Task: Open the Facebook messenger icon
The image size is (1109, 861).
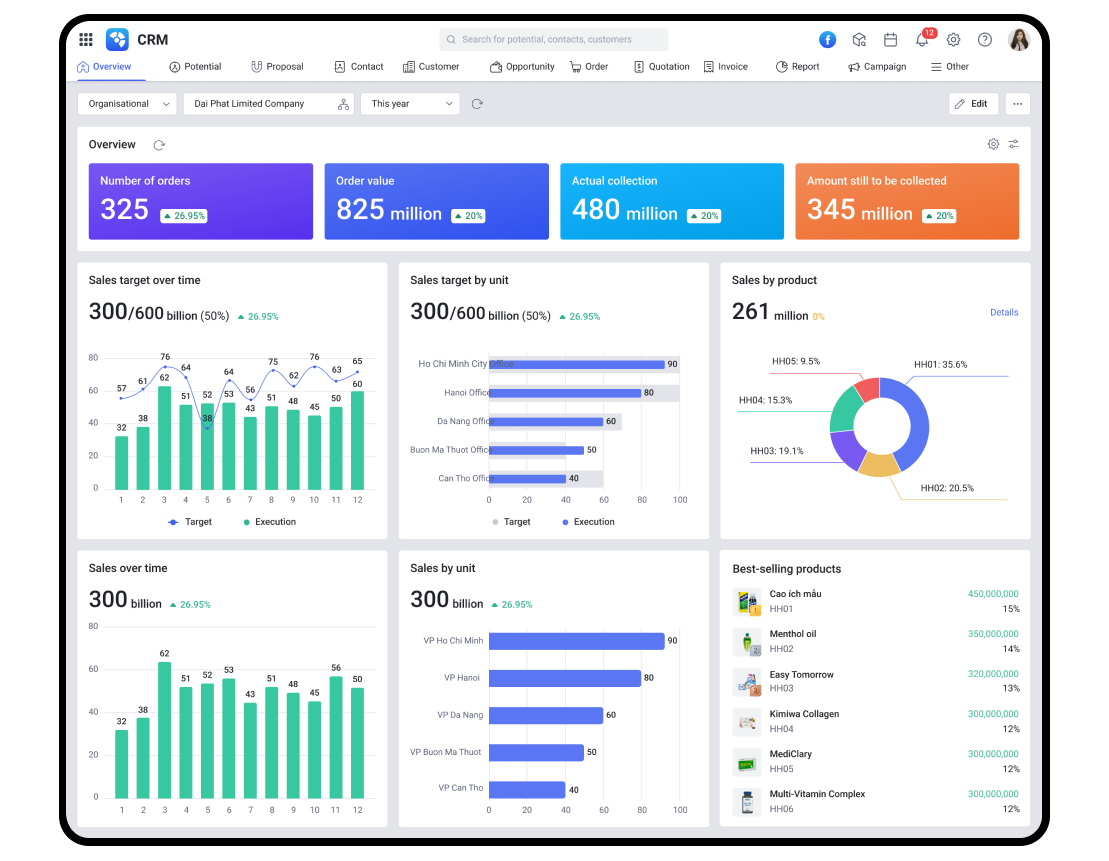Action: 827,39
